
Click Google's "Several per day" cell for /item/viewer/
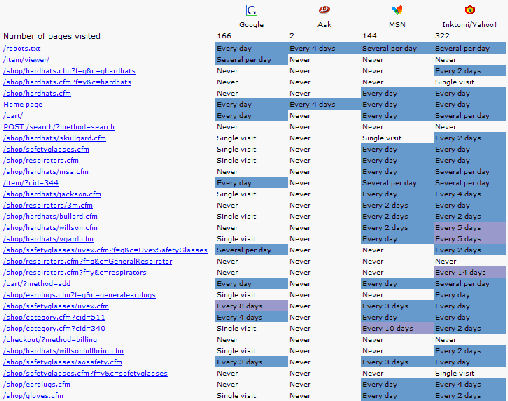251,60
